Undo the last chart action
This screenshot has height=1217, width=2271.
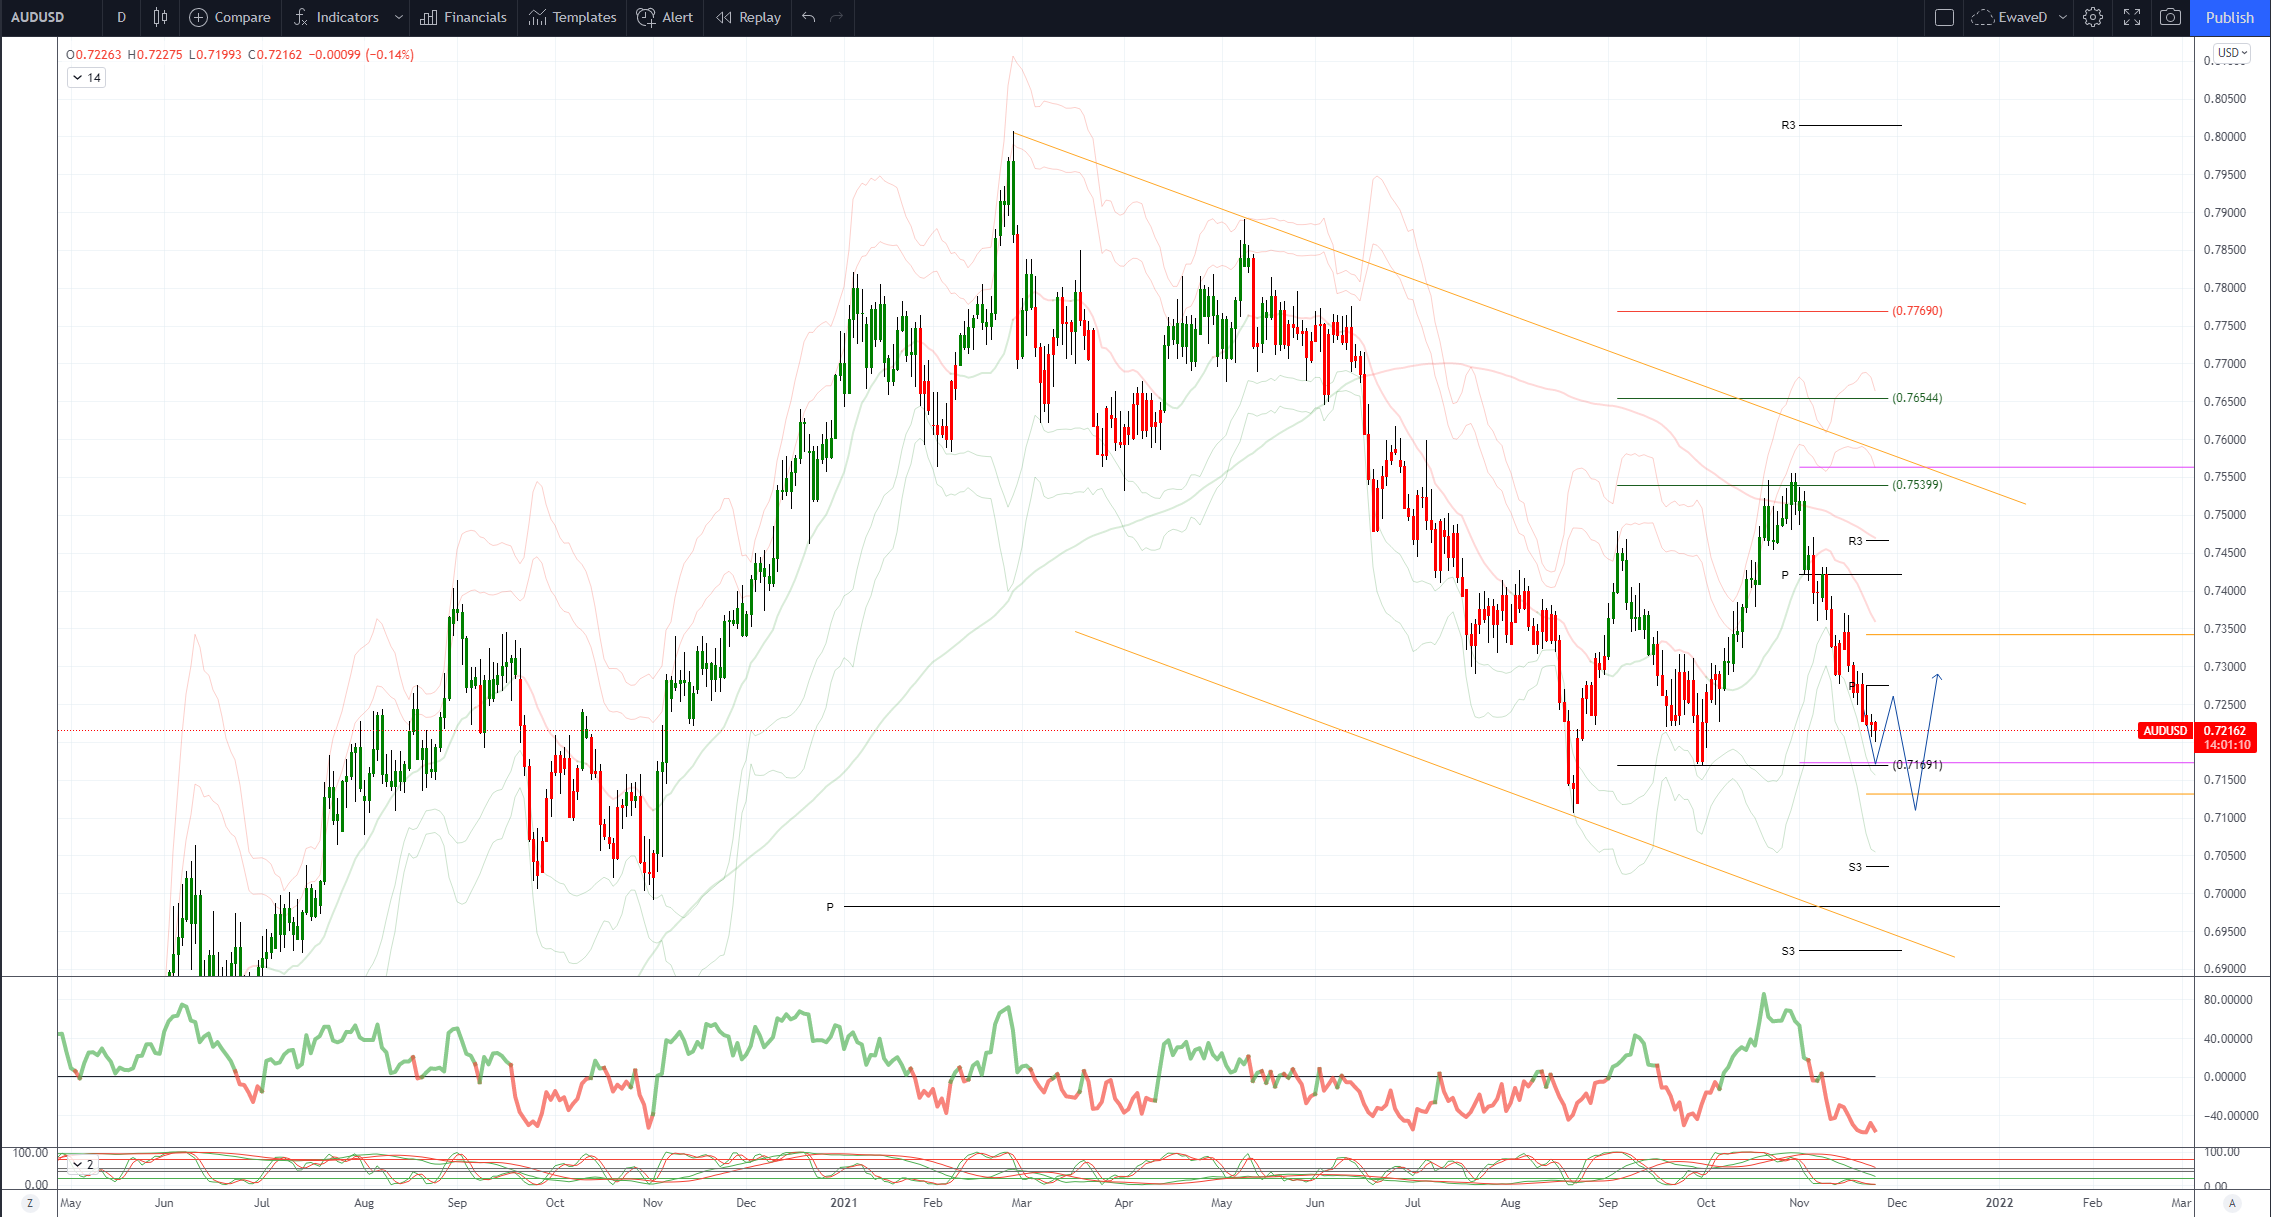(809, 17)
